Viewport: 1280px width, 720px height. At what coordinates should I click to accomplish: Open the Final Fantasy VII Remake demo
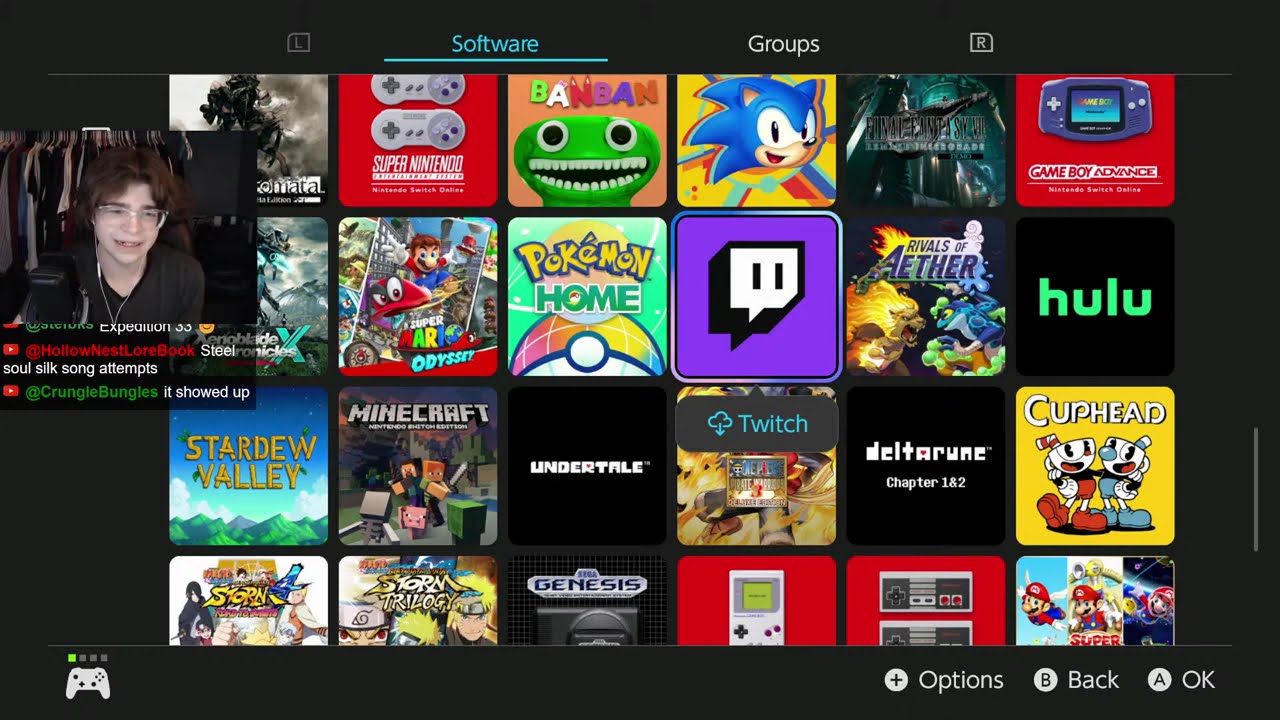click(x=926, y=141)
